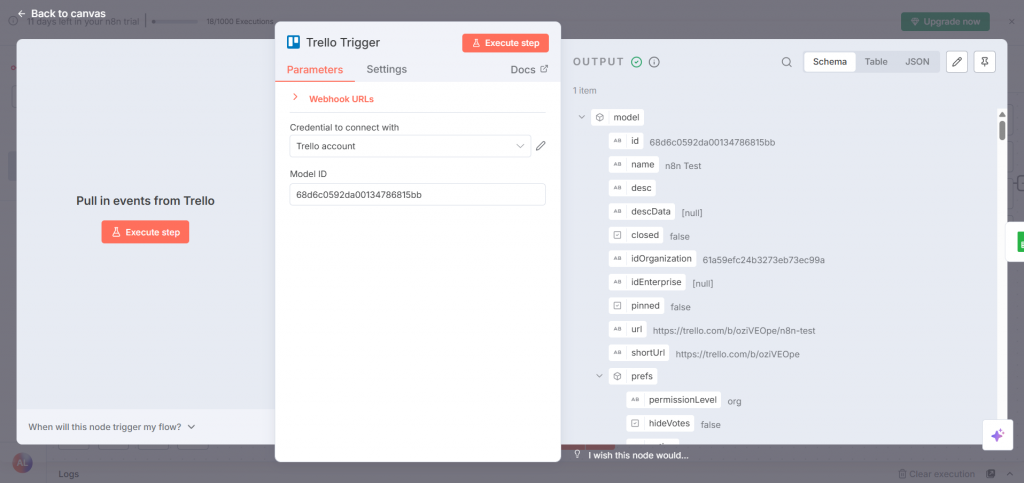Select permissionLevel field pill

(x=674, y=400)
